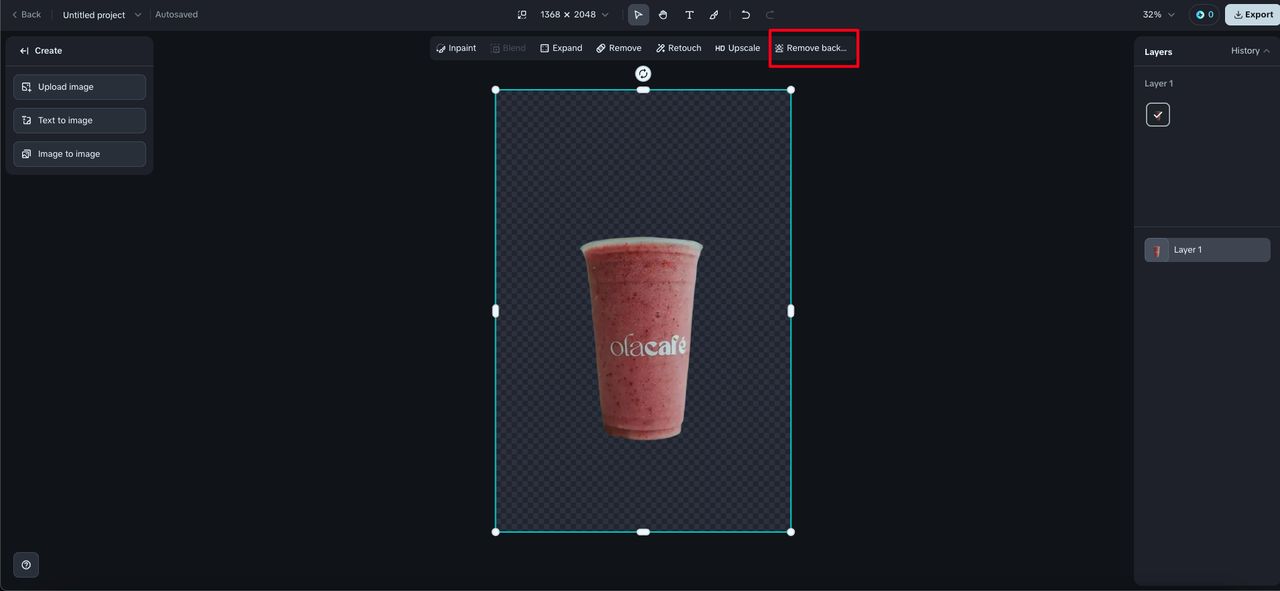Screen dimensions: 1280x591
Task: Select the Layer 1 row in layer list
Action: pos(1207,250)
